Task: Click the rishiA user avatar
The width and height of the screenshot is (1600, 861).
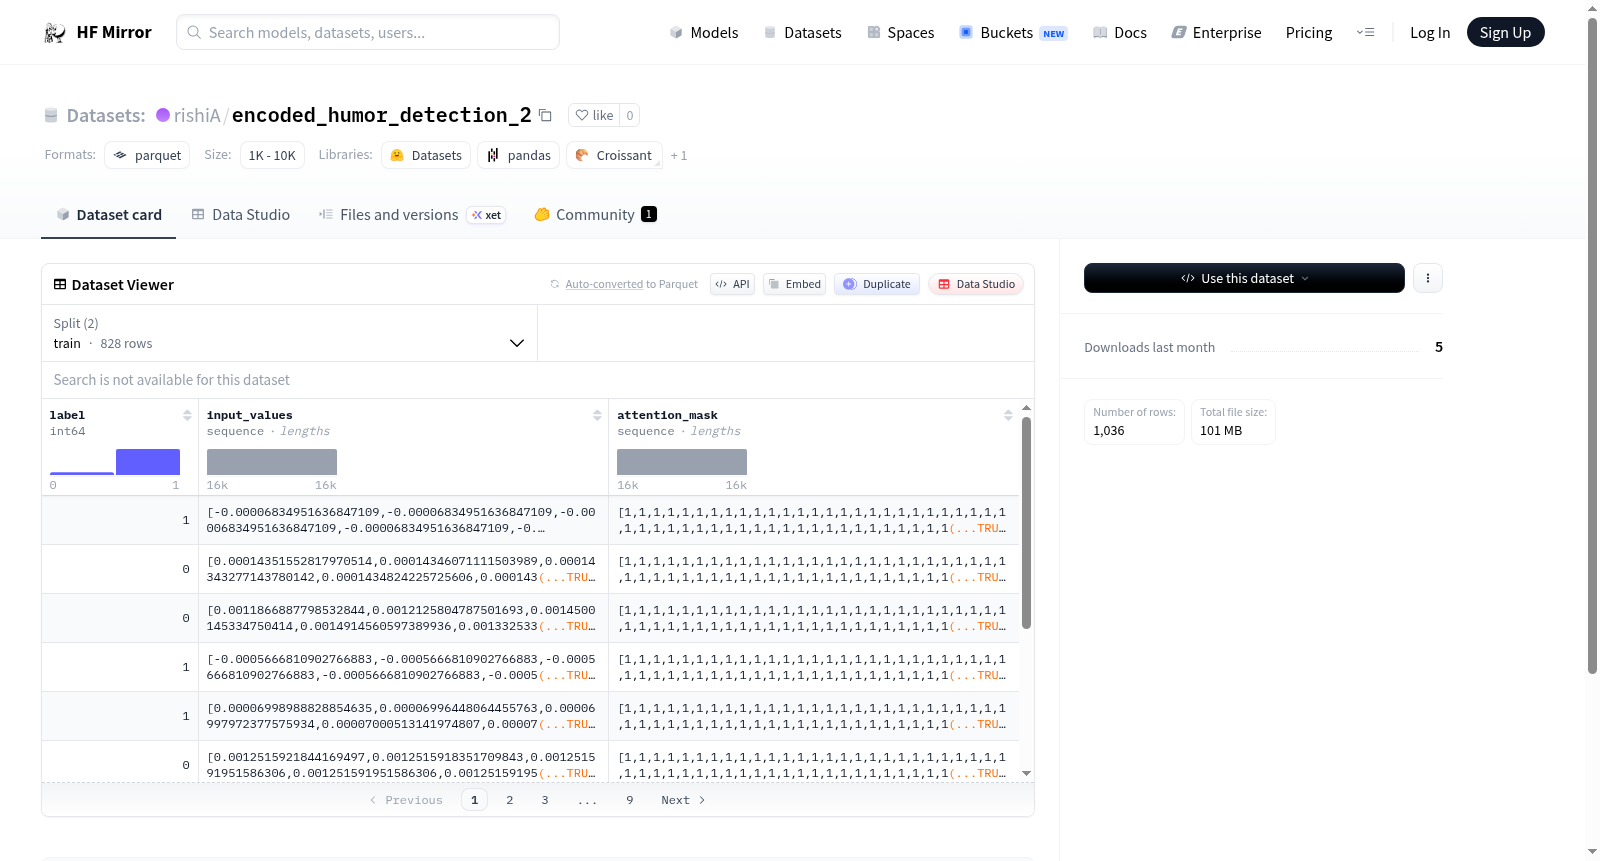Action: click(x=163, y=115)
